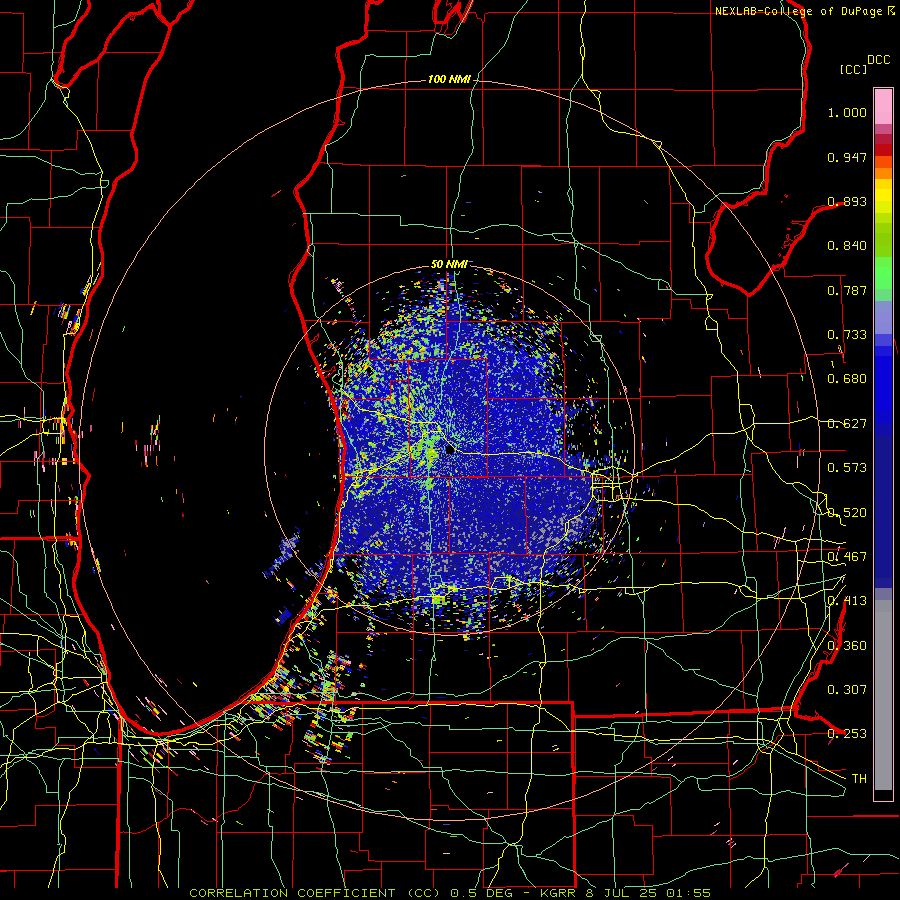Click the DCC label above color bar
This screenshot has width=900, height=900.
click(879, 60)
